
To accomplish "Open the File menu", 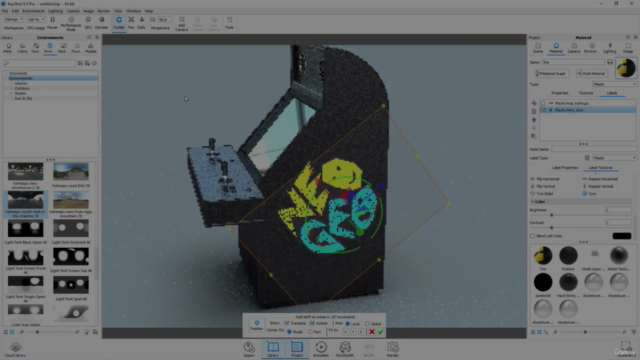I will coord(5,11).
